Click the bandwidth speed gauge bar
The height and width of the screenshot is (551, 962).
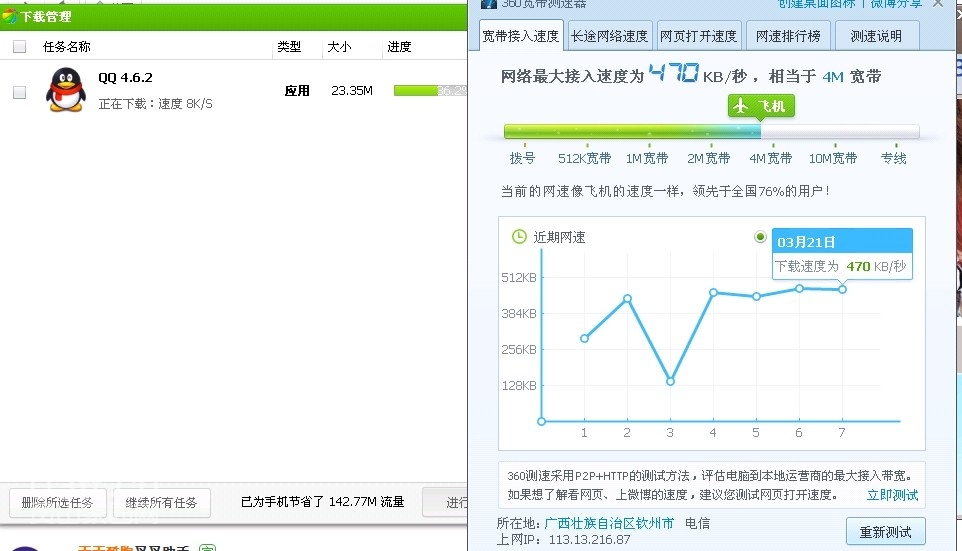tap(712, 131)
